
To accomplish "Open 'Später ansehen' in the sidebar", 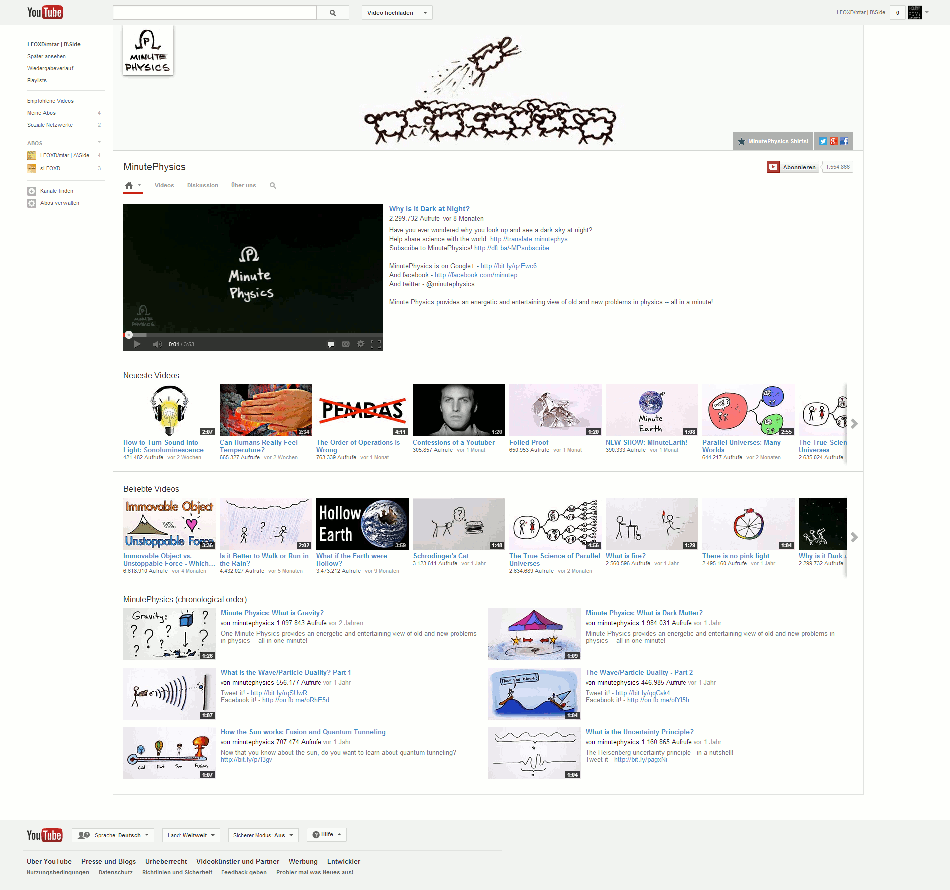I will pos(46,56).
